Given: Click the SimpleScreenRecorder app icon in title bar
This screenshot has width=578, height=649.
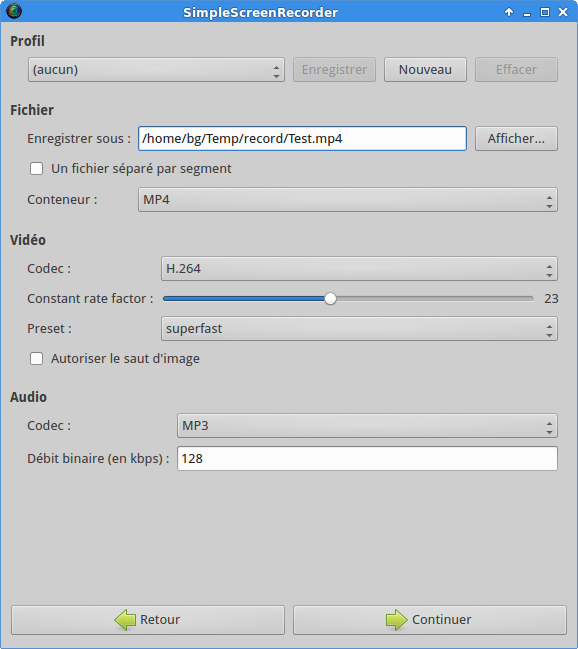Looking at the screenshot, I should pos(14,11).
